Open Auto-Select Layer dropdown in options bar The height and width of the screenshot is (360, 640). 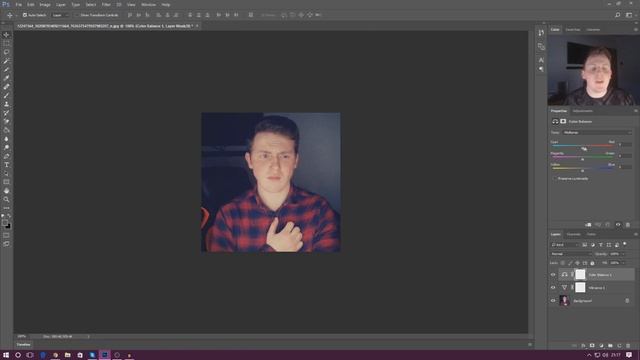(60, 15)
